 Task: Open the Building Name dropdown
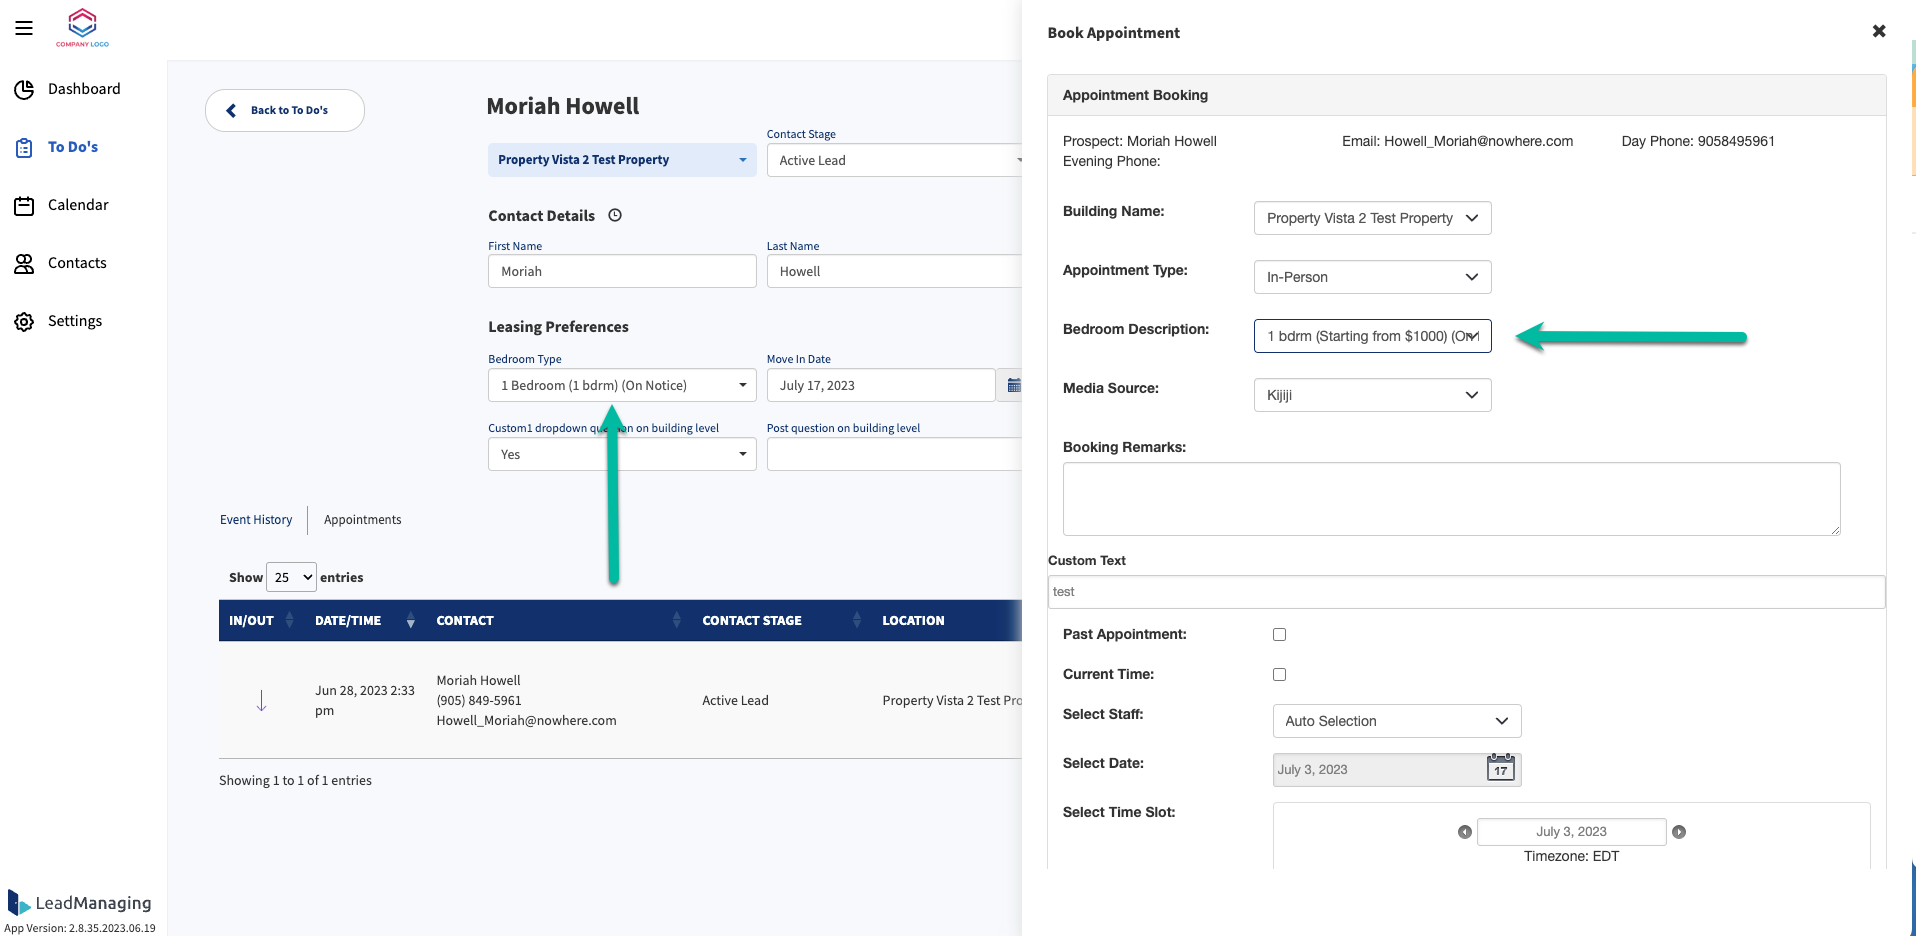[x=1372, y=218]
